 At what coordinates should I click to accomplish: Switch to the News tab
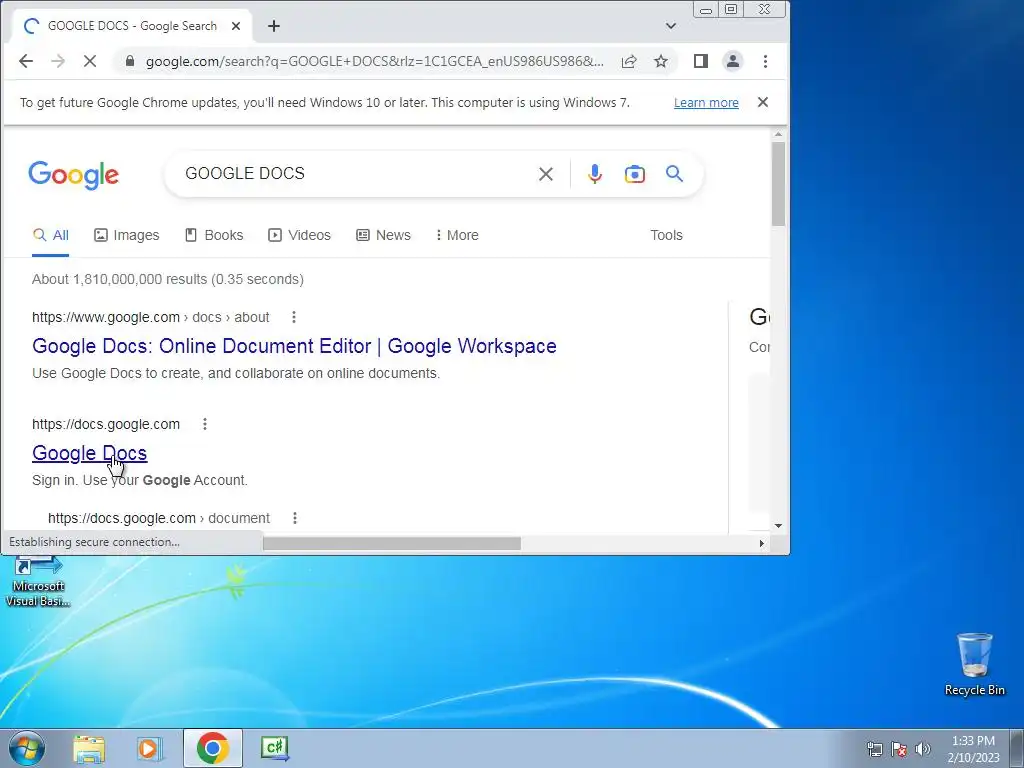(x=383, y=235)
